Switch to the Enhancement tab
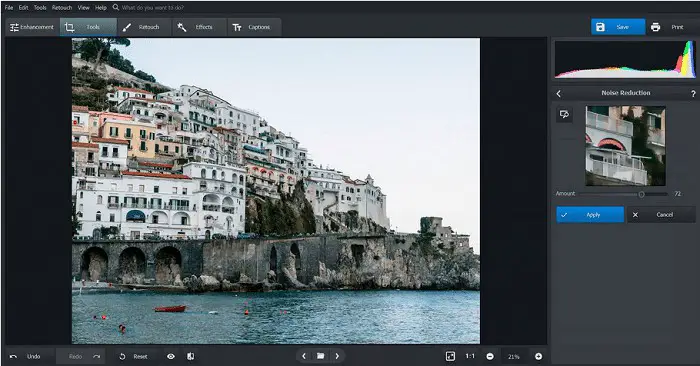Image resolution: width=700 pixels, height=366 pixels. pyautogui.click(x=32, y=27)
